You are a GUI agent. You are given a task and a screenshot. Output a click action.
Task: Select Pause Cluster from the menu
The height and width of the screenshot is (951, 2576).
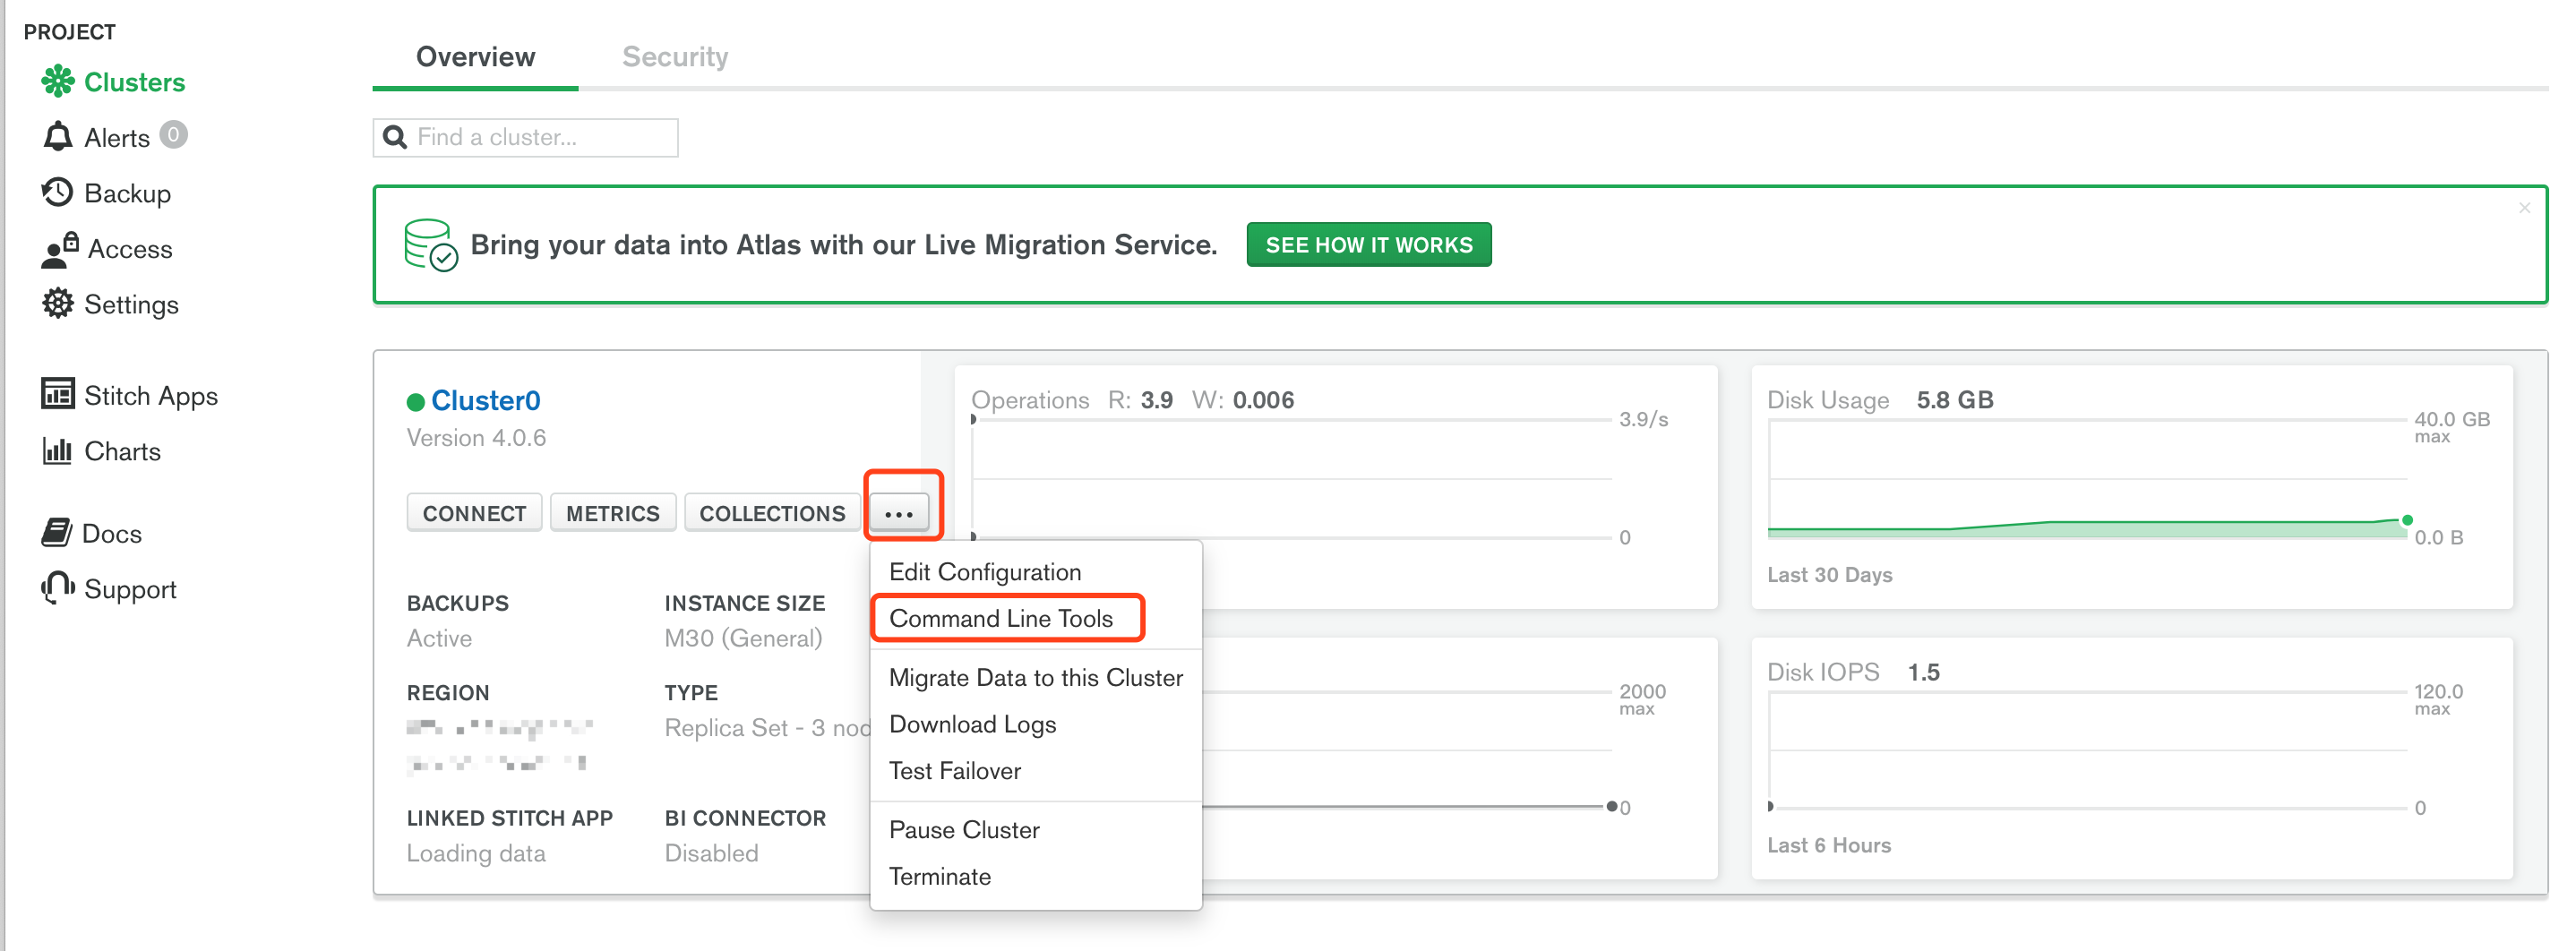click(x=964, y=829)
